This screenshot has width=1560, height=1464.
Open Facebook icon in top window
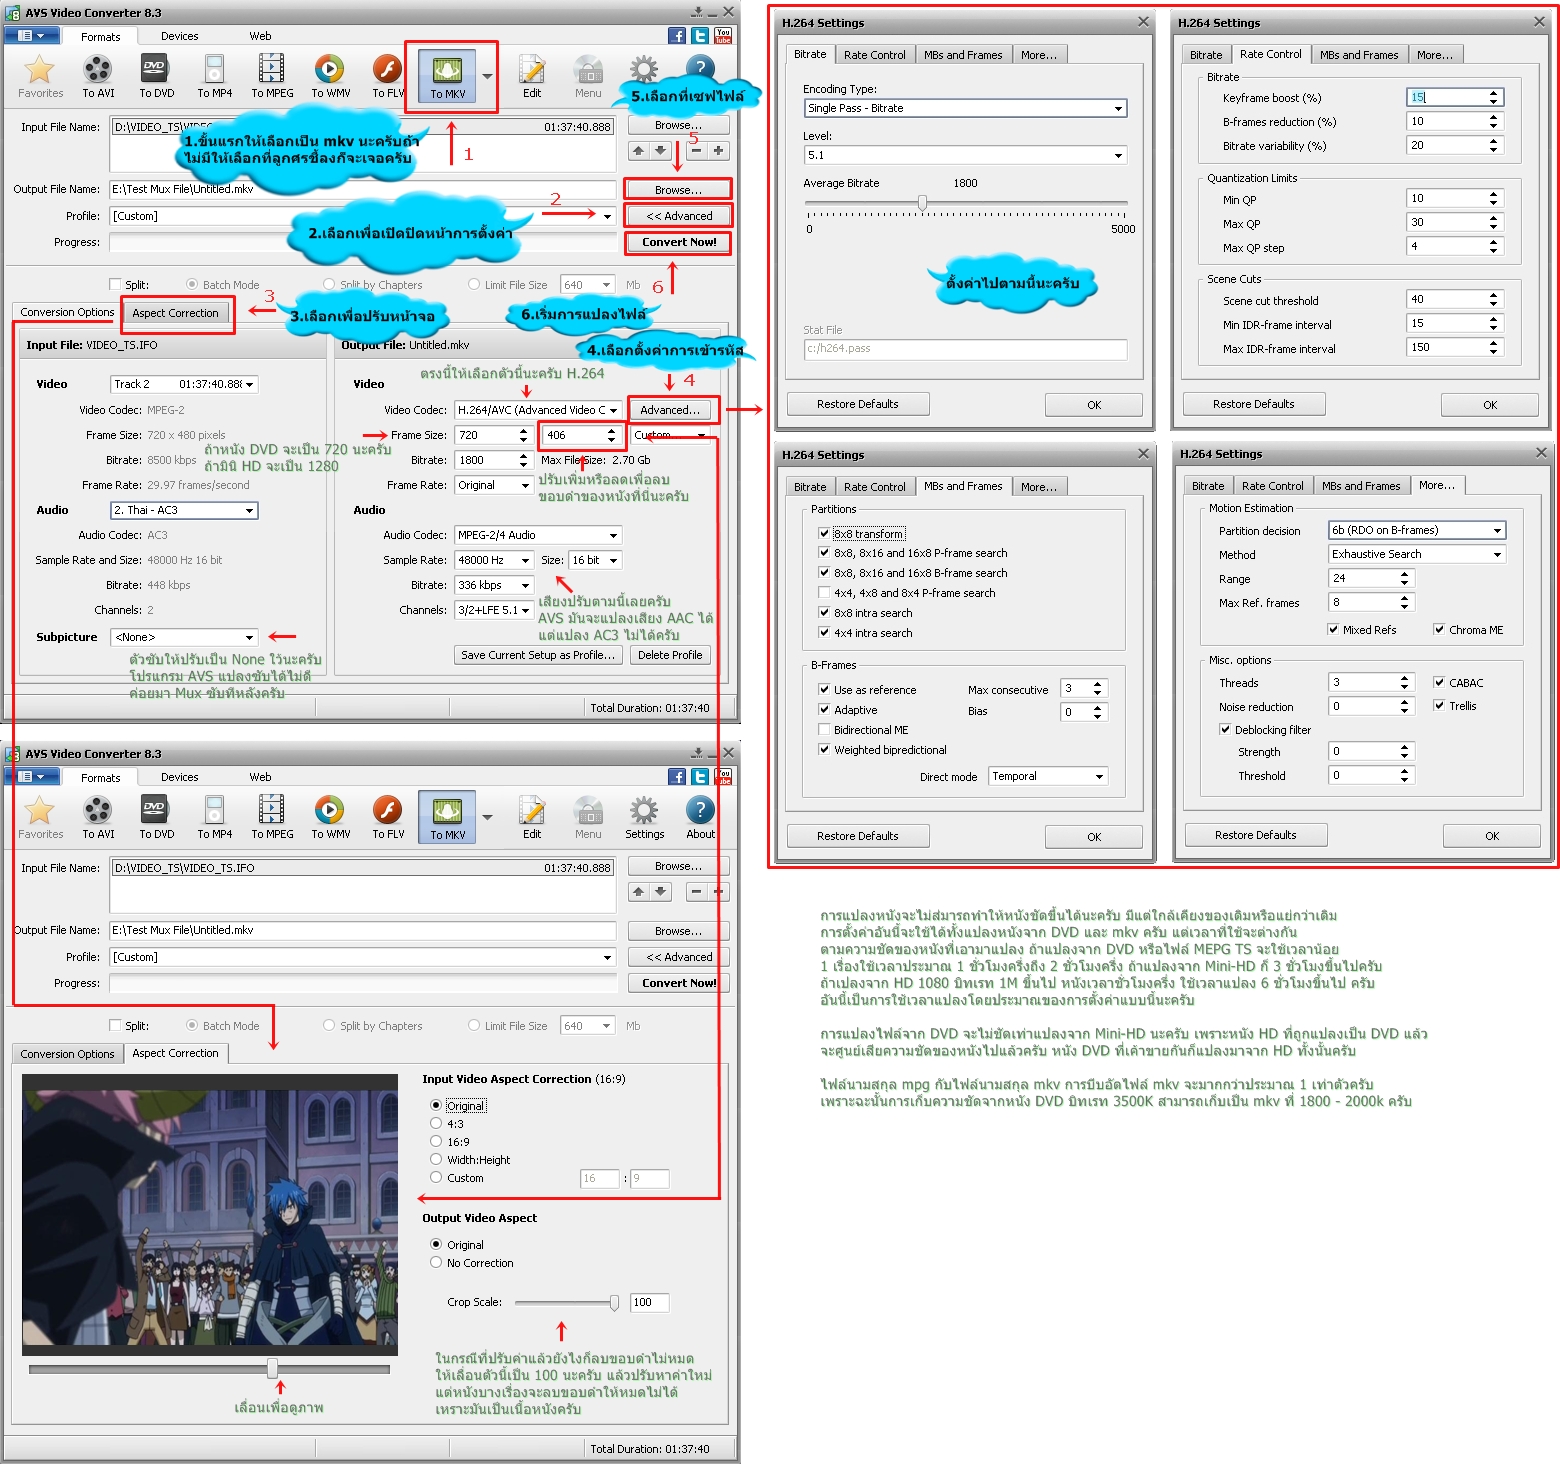click(x=677, y=36)
